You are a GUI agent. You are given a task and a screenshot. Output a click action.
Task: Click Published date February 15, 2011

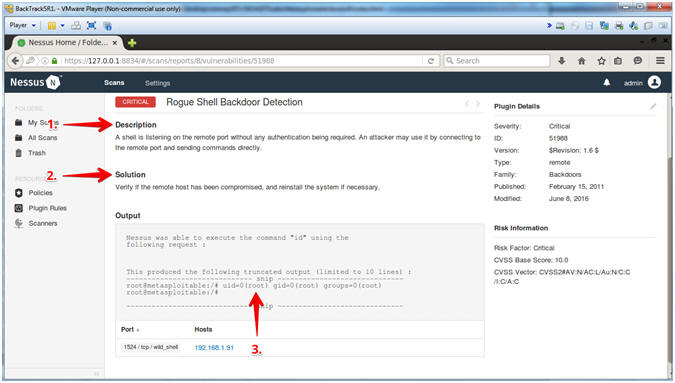pyautogui.click(x=576, y=186)
